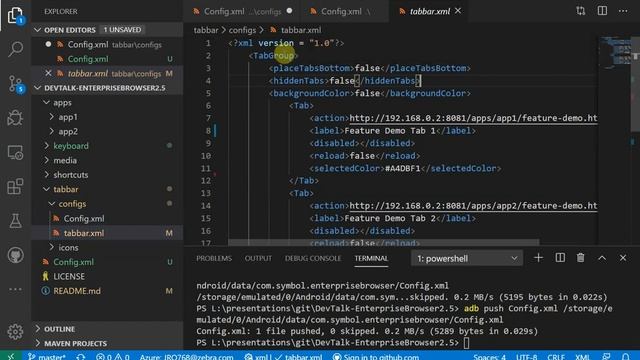
Task: Click the #A4DBF1 selectedColor value
Action: click(402, 168)
